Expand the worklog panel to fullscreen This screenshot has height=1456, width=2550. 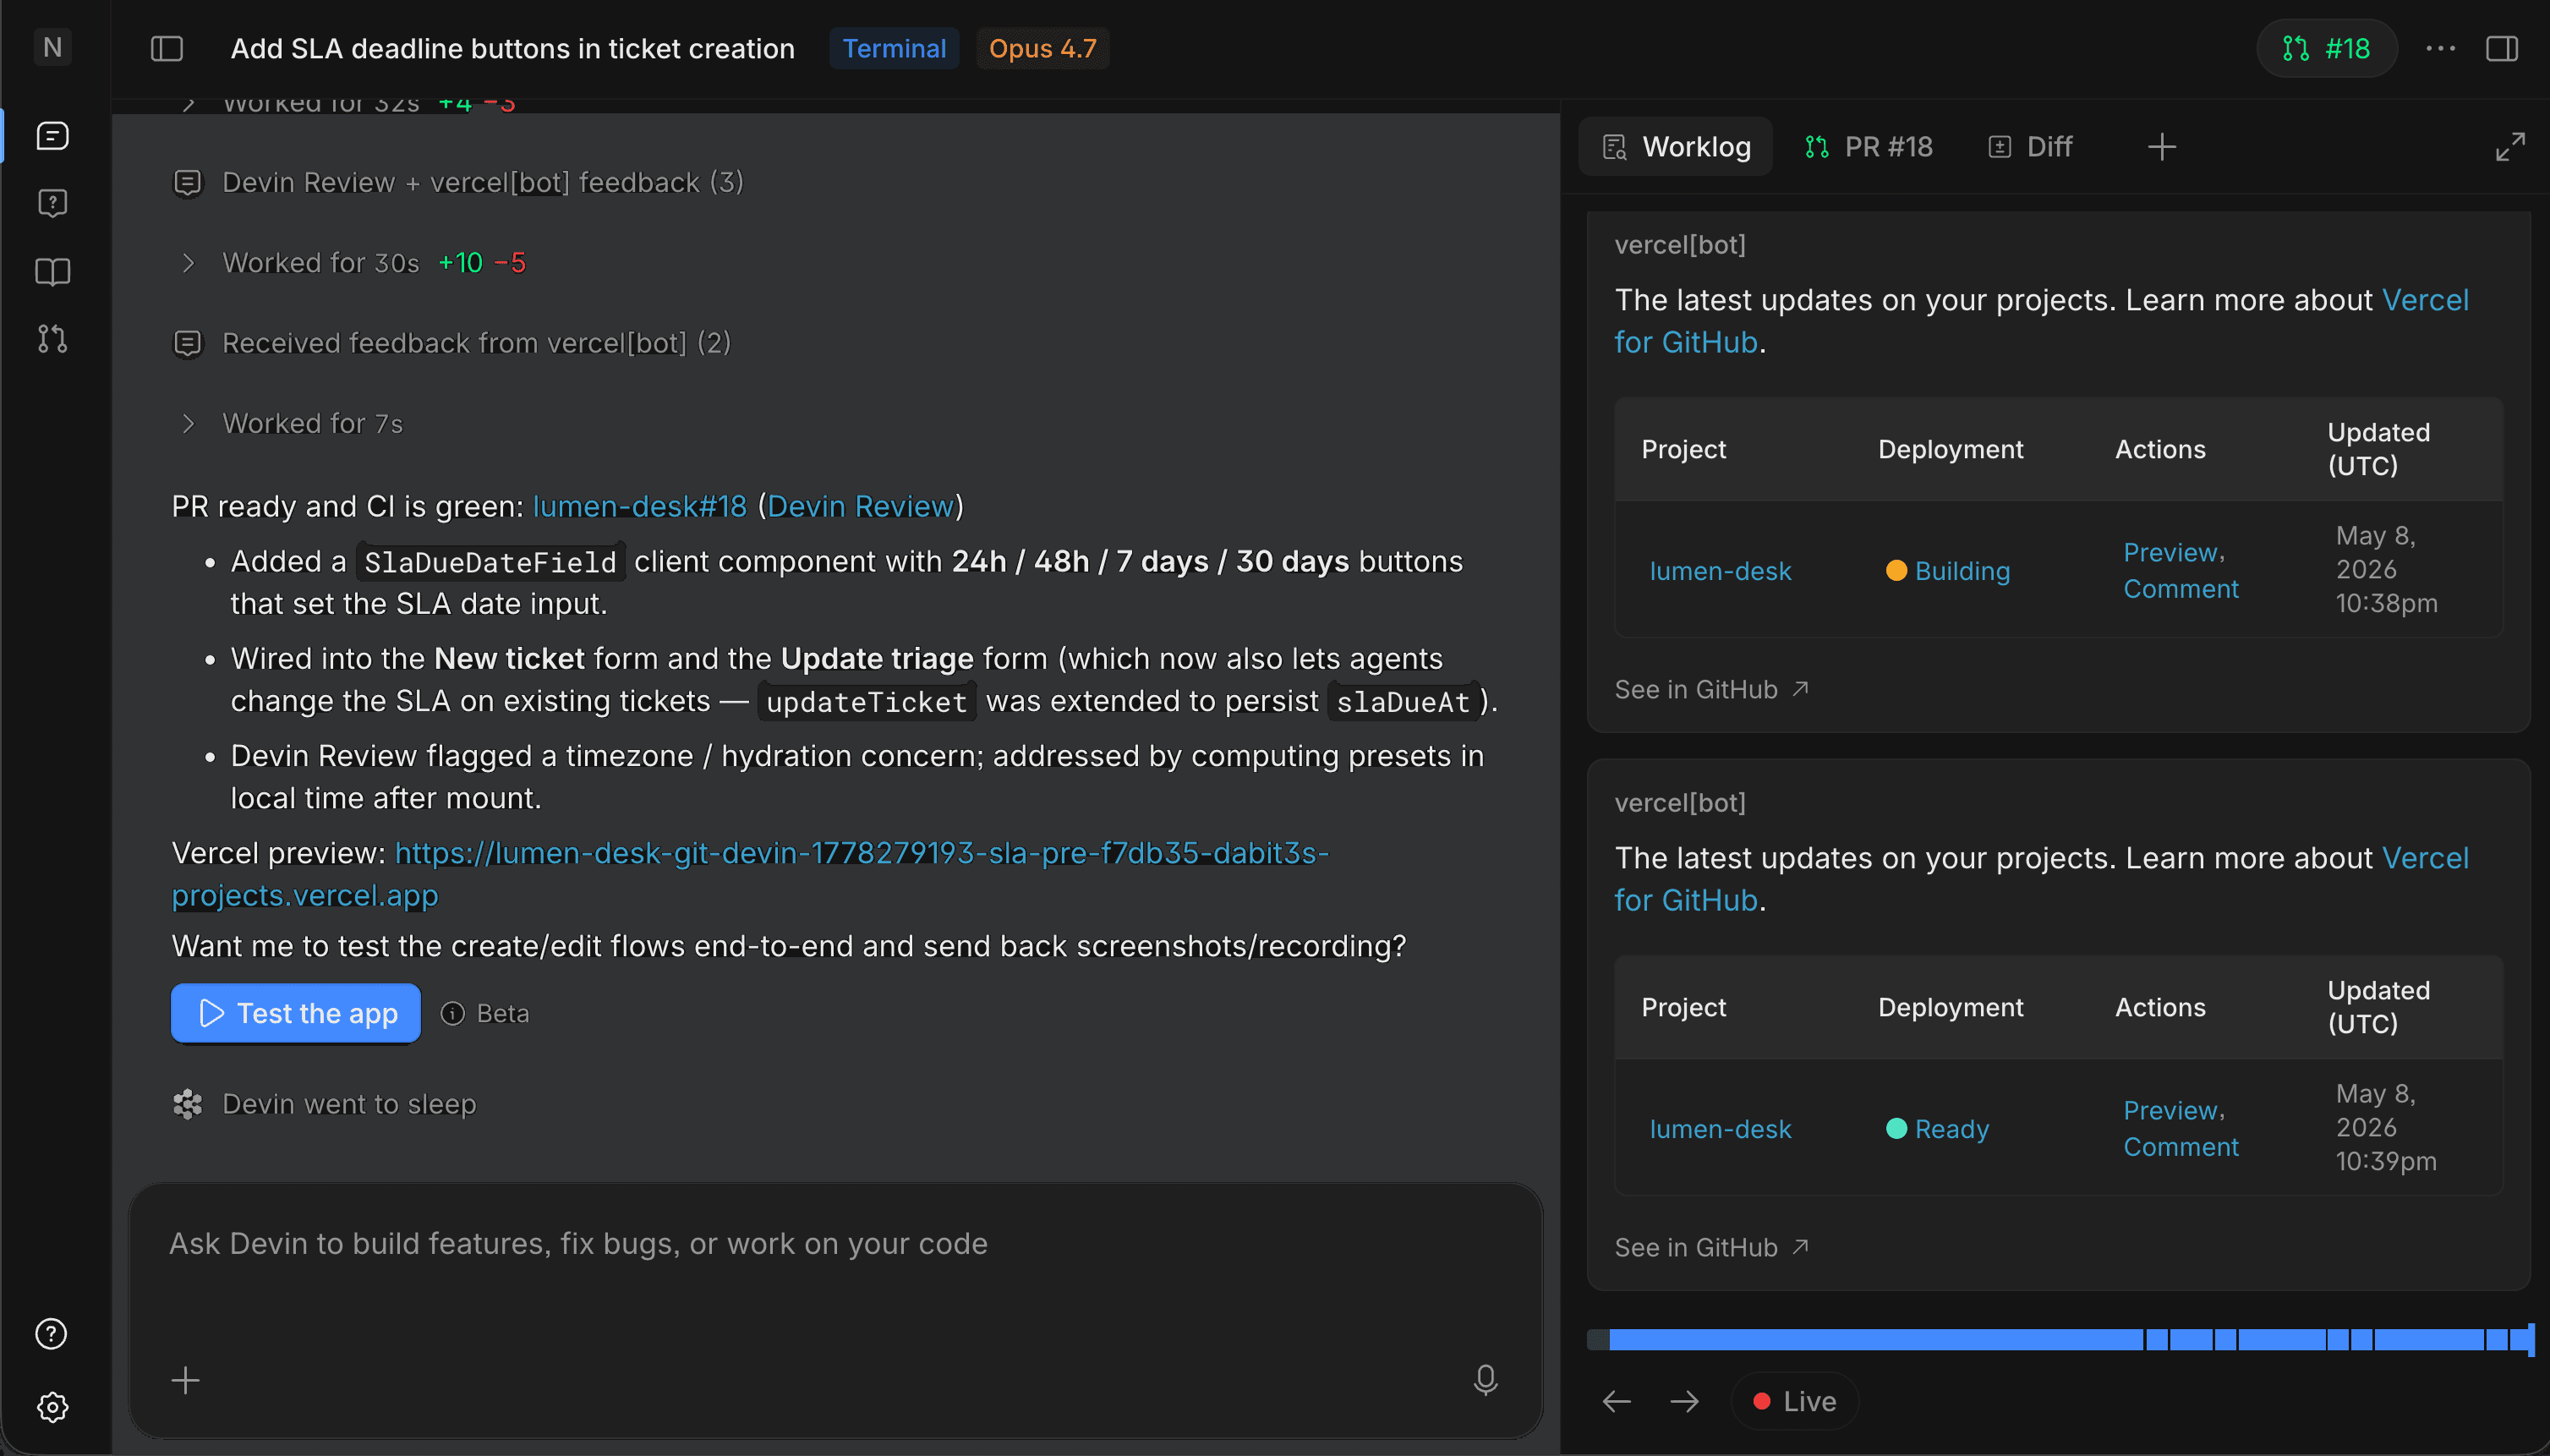(x=2510, y=147)
